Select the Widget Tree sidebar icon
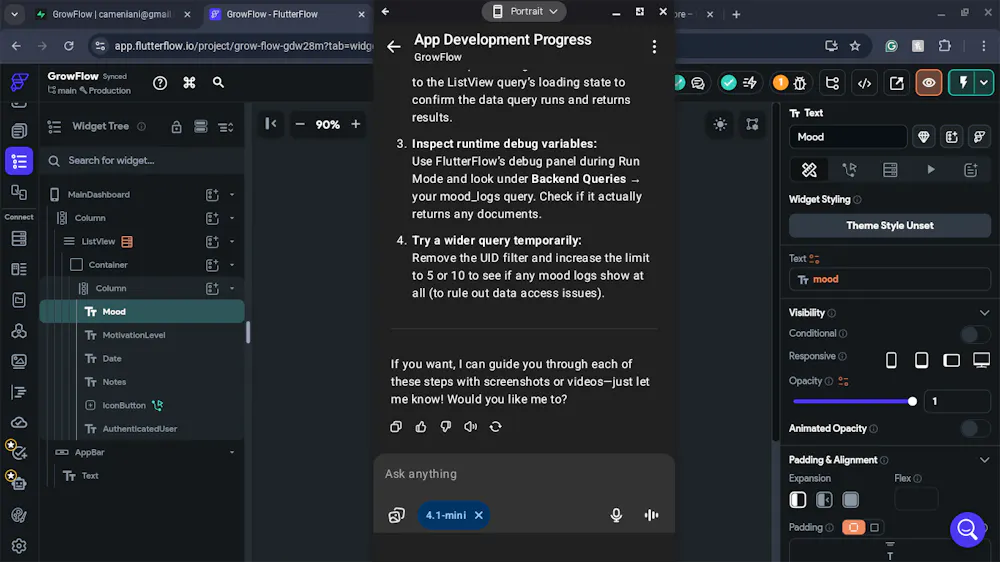The height and width of the screenshot is (562, 1000). 19,161
